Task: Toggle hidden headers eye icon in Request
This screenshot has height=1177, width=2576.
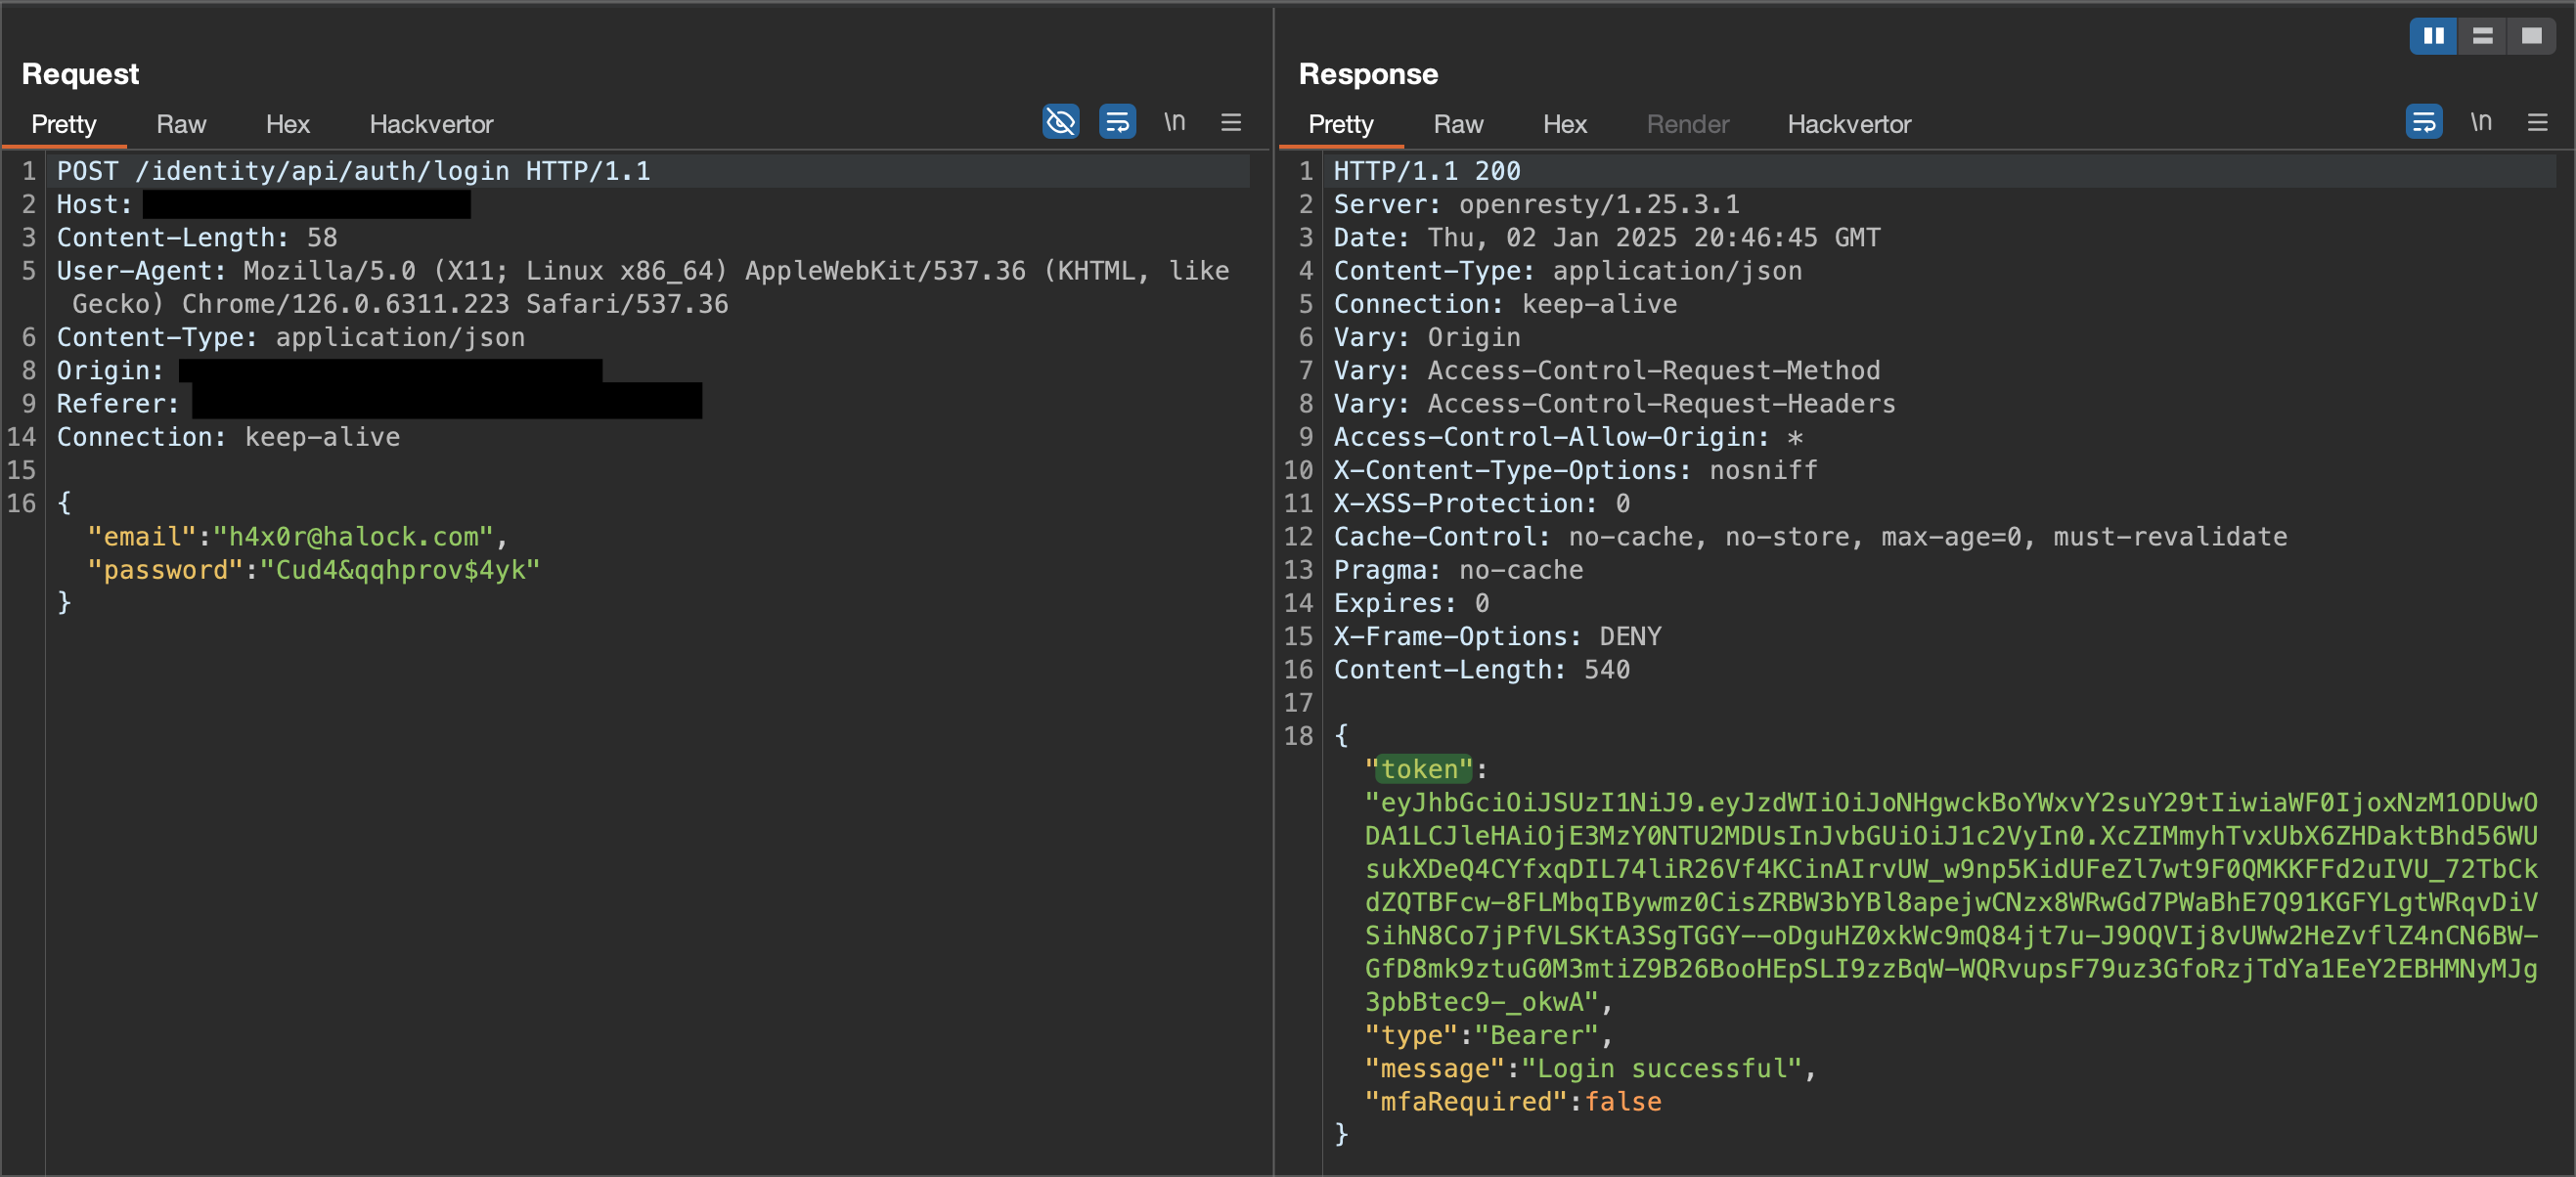Action: coord(1060,122)
